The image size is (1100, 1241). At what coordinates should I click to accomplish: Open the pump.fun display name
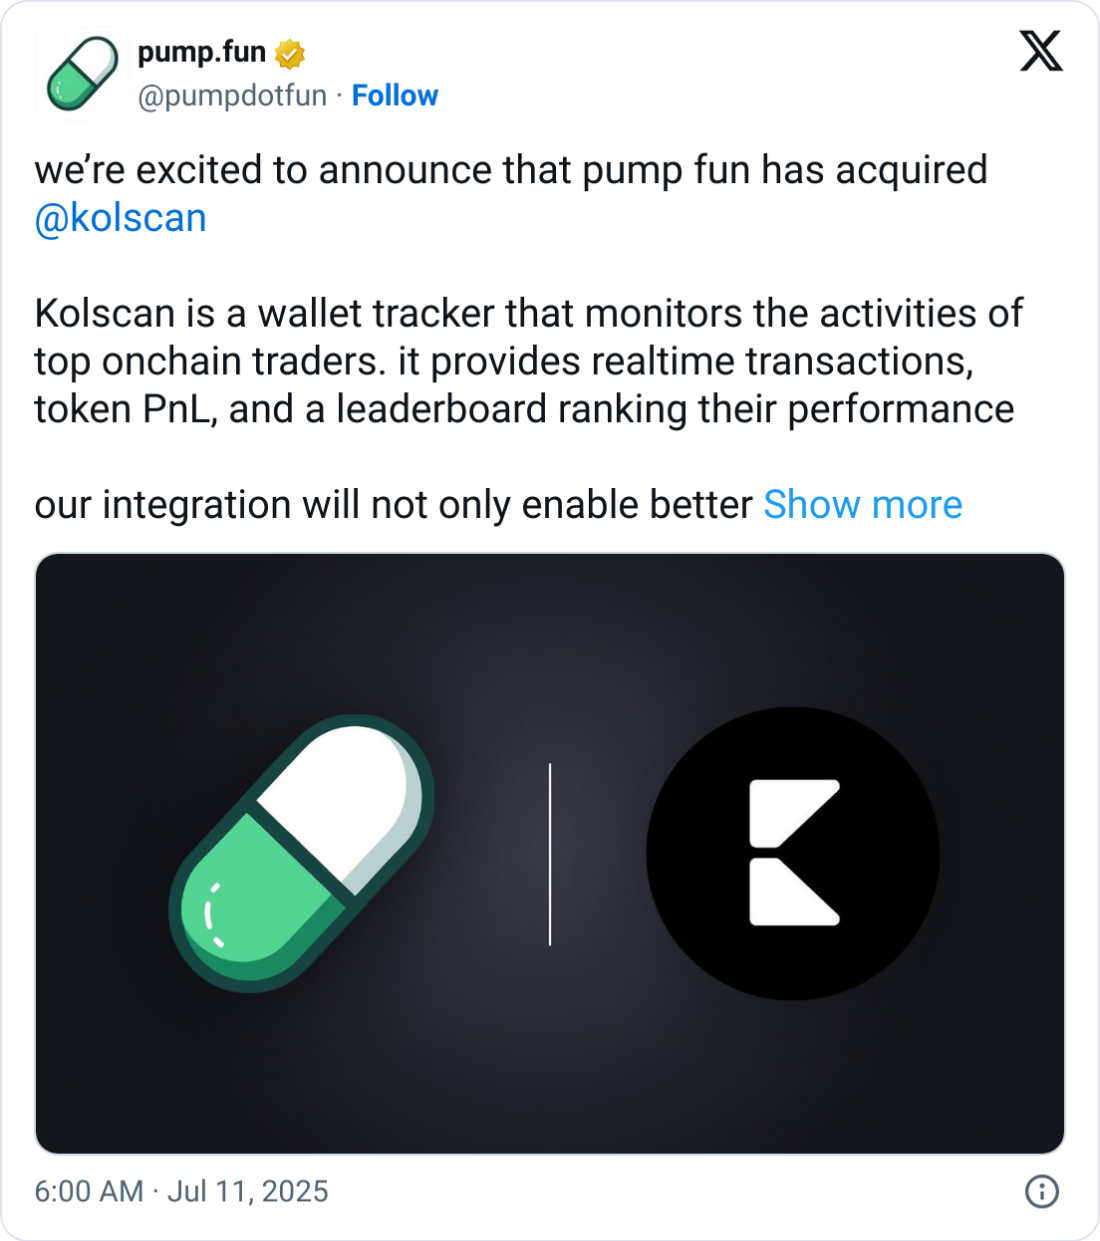point(201,52)
